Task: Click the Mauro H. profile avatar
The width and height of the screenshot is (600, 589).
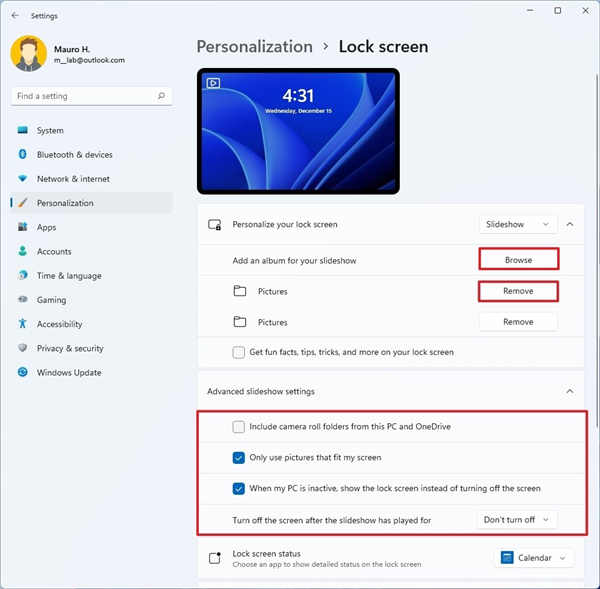Action: (x=28, y=54)
